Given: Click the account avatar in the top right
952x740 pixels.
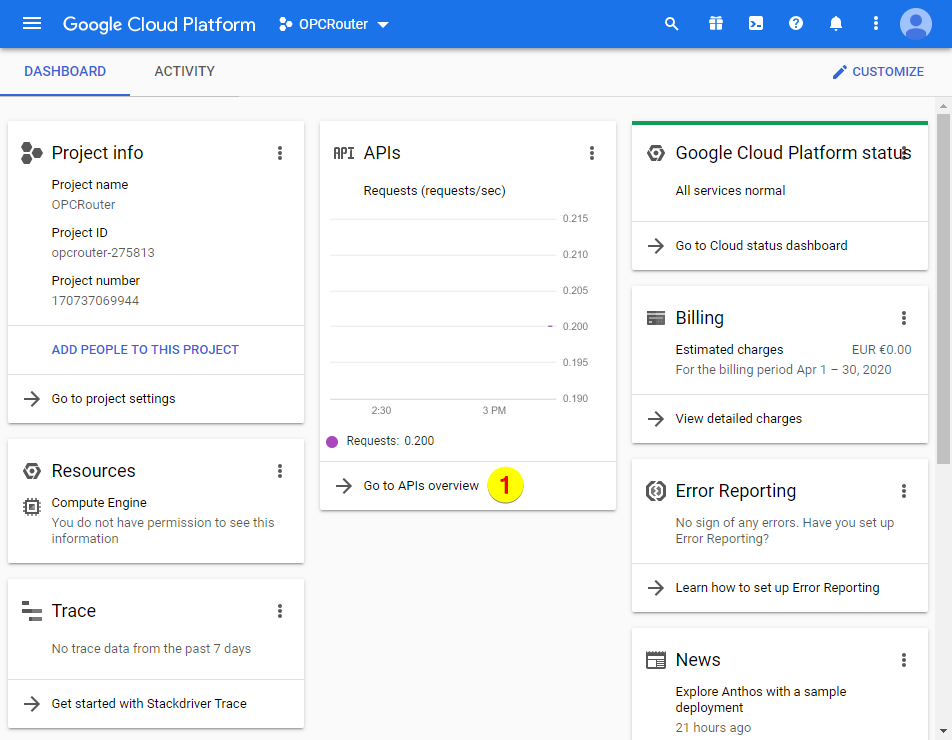Looking at the screenshot, I should click(x=915, y=23).
